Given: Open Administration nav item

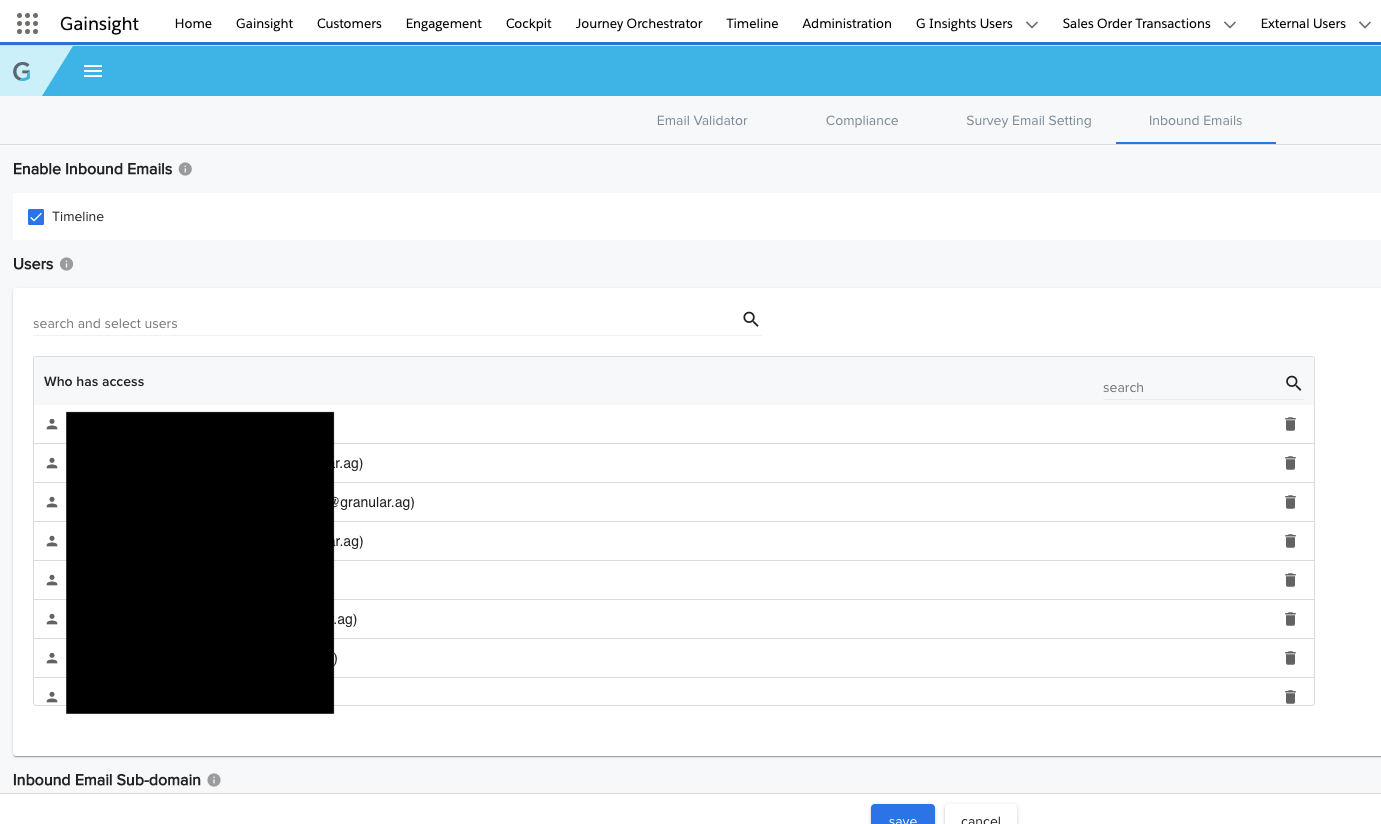Looking at the screenshot, I should [847, 23].
